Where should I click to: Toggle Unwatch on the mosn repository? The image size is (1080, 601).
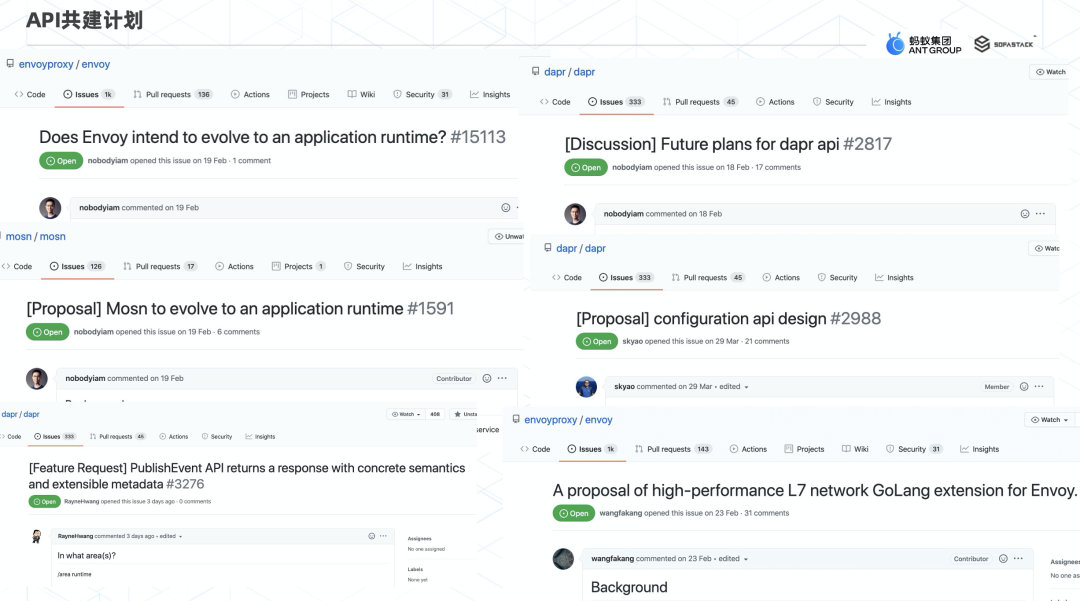point(508,237)
